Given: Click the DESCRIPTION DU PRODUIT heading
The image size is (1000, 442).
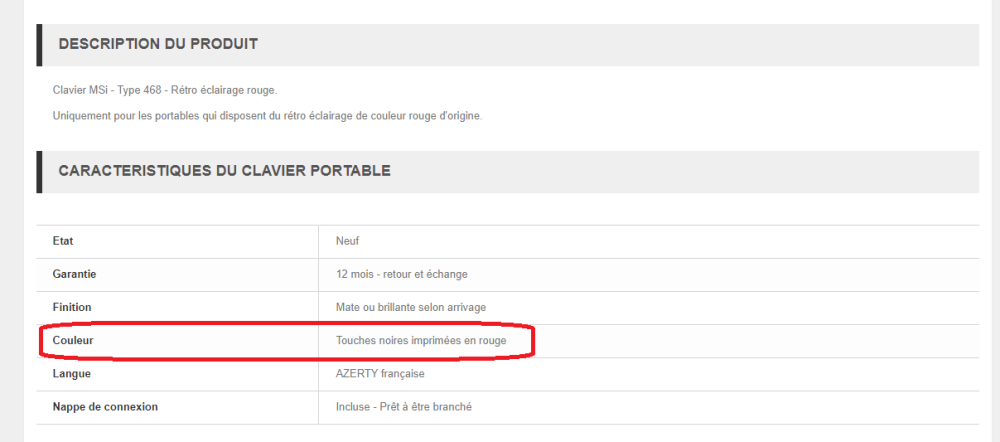Looking at the screenshot, I should 158,44.
